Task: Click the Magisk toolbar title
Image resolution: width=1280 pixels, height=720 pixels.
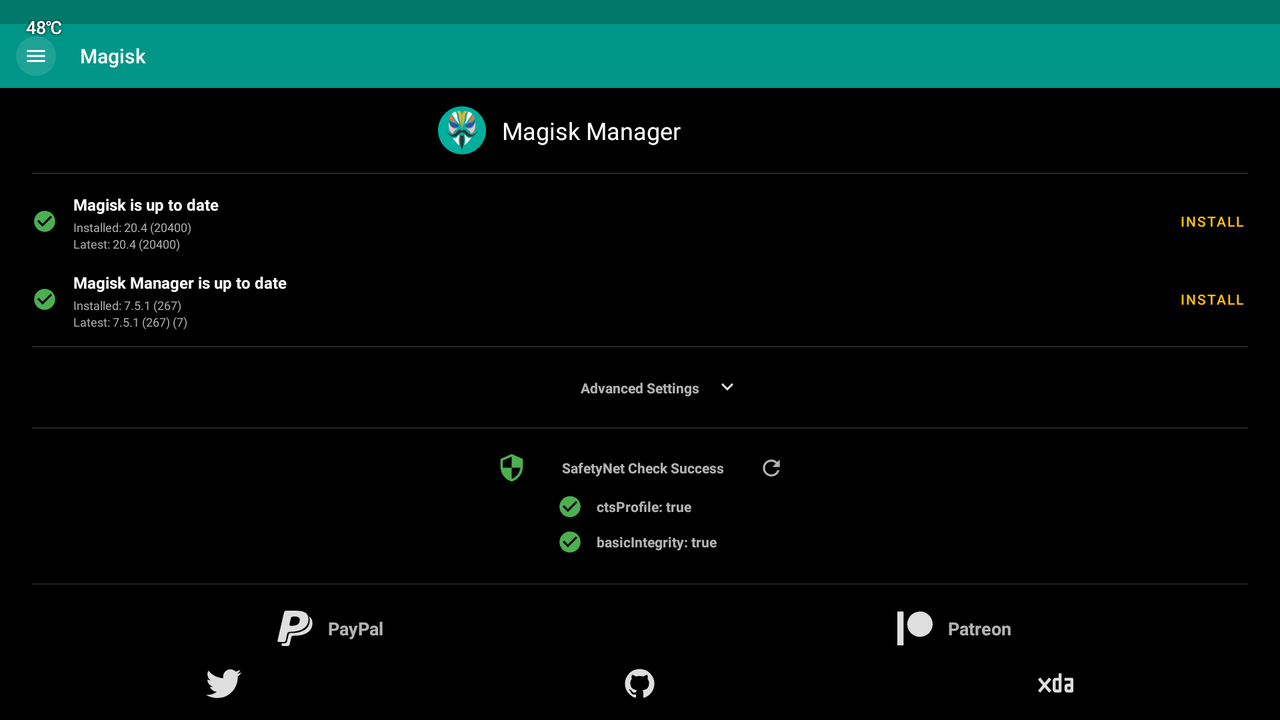Action: coord(113,57)
